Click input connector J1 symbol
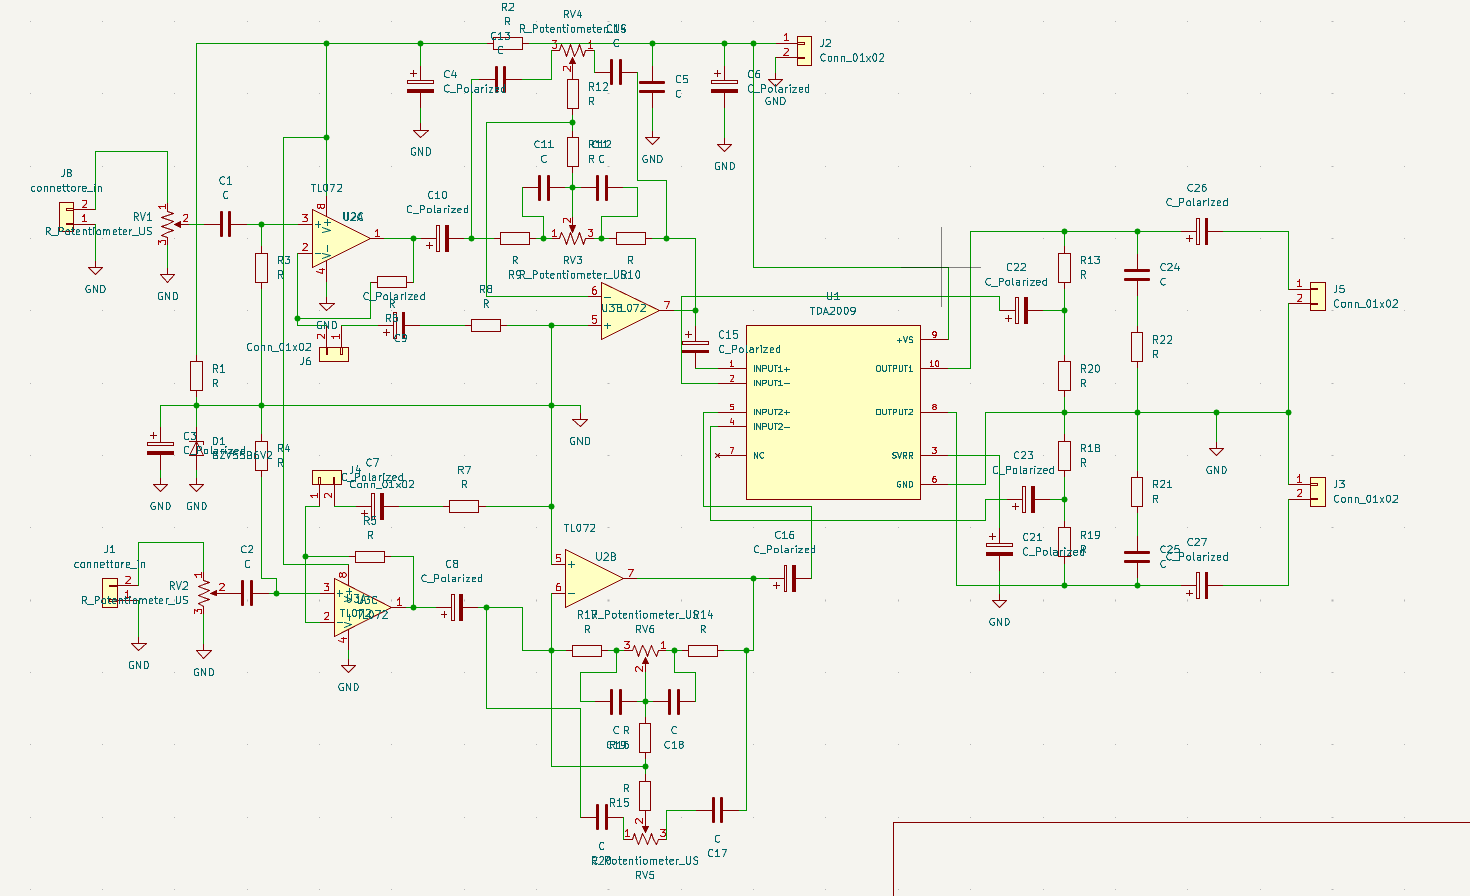Screen dimensions: 1470x896 pyautogui.click(x=110, y=591)
